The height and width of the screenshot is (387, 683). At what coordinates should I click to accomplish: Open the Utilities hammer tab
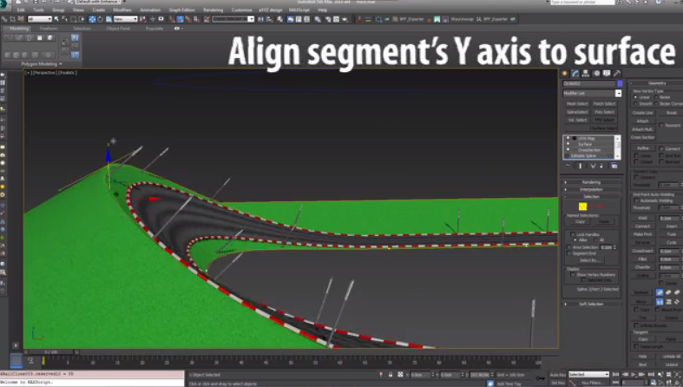click(x=617, y=73)
